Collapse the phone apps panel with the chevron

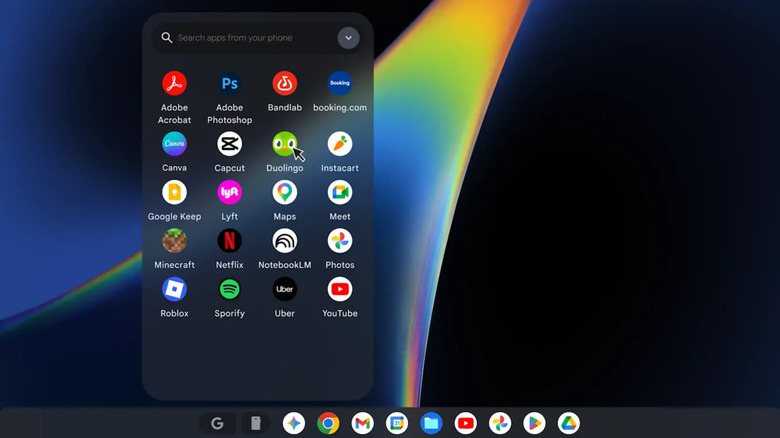click(348, 38)
